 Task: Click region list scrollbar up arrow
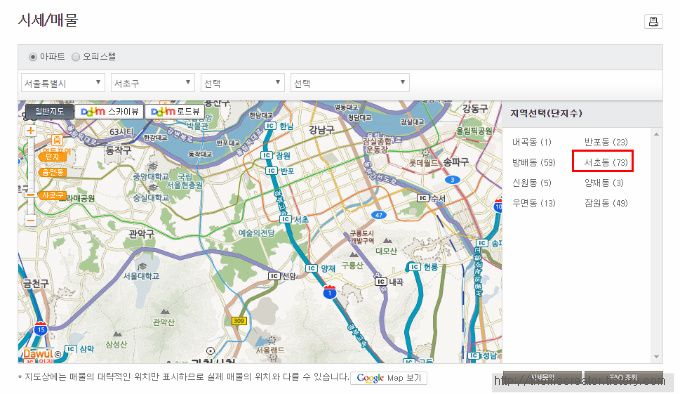[657, 134]
